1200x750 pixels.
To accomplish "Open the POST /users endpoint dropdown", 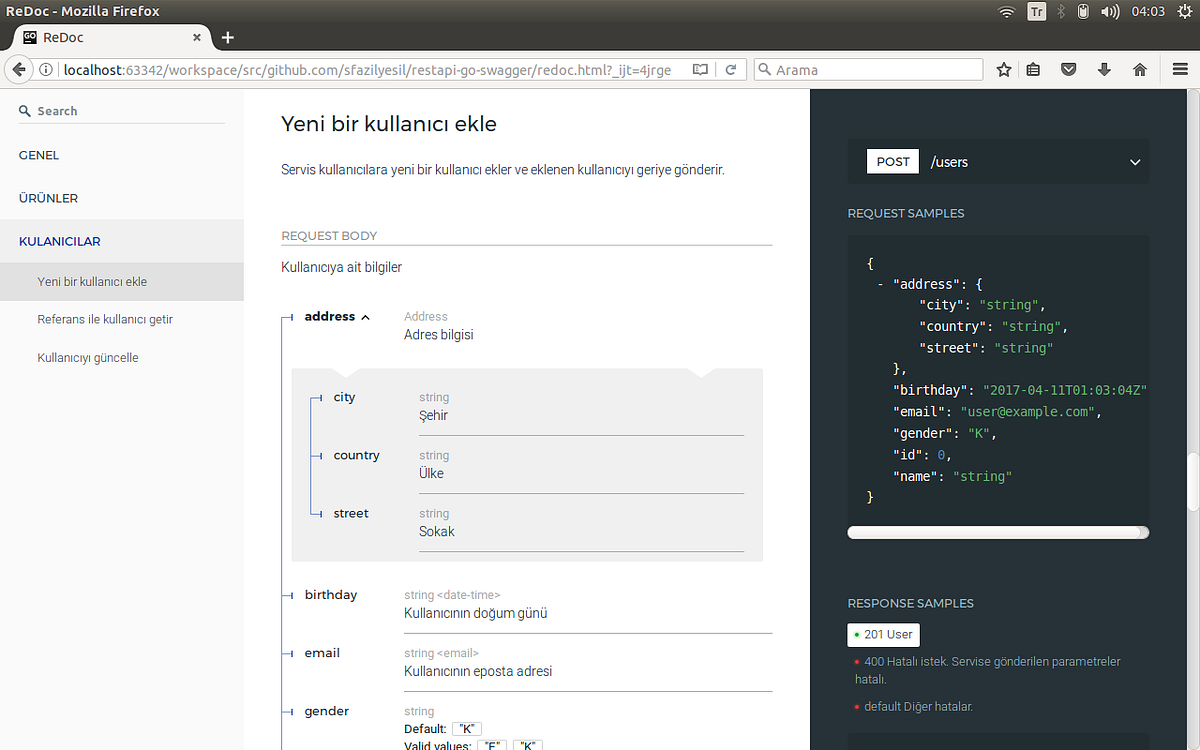I will pyautogui.click(x=1134, y=161).
